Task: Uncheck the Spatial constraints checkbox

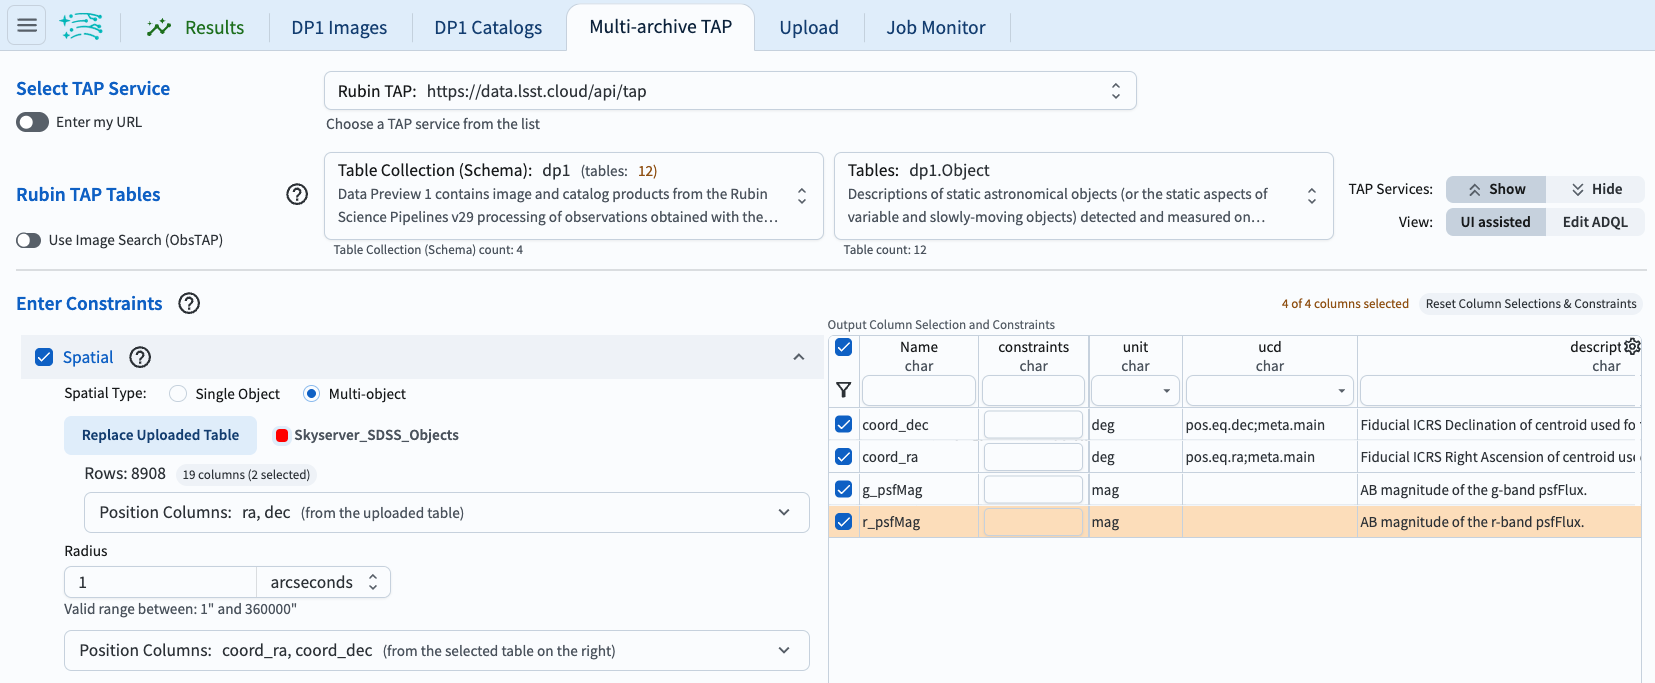Action: tap(44, 357)
